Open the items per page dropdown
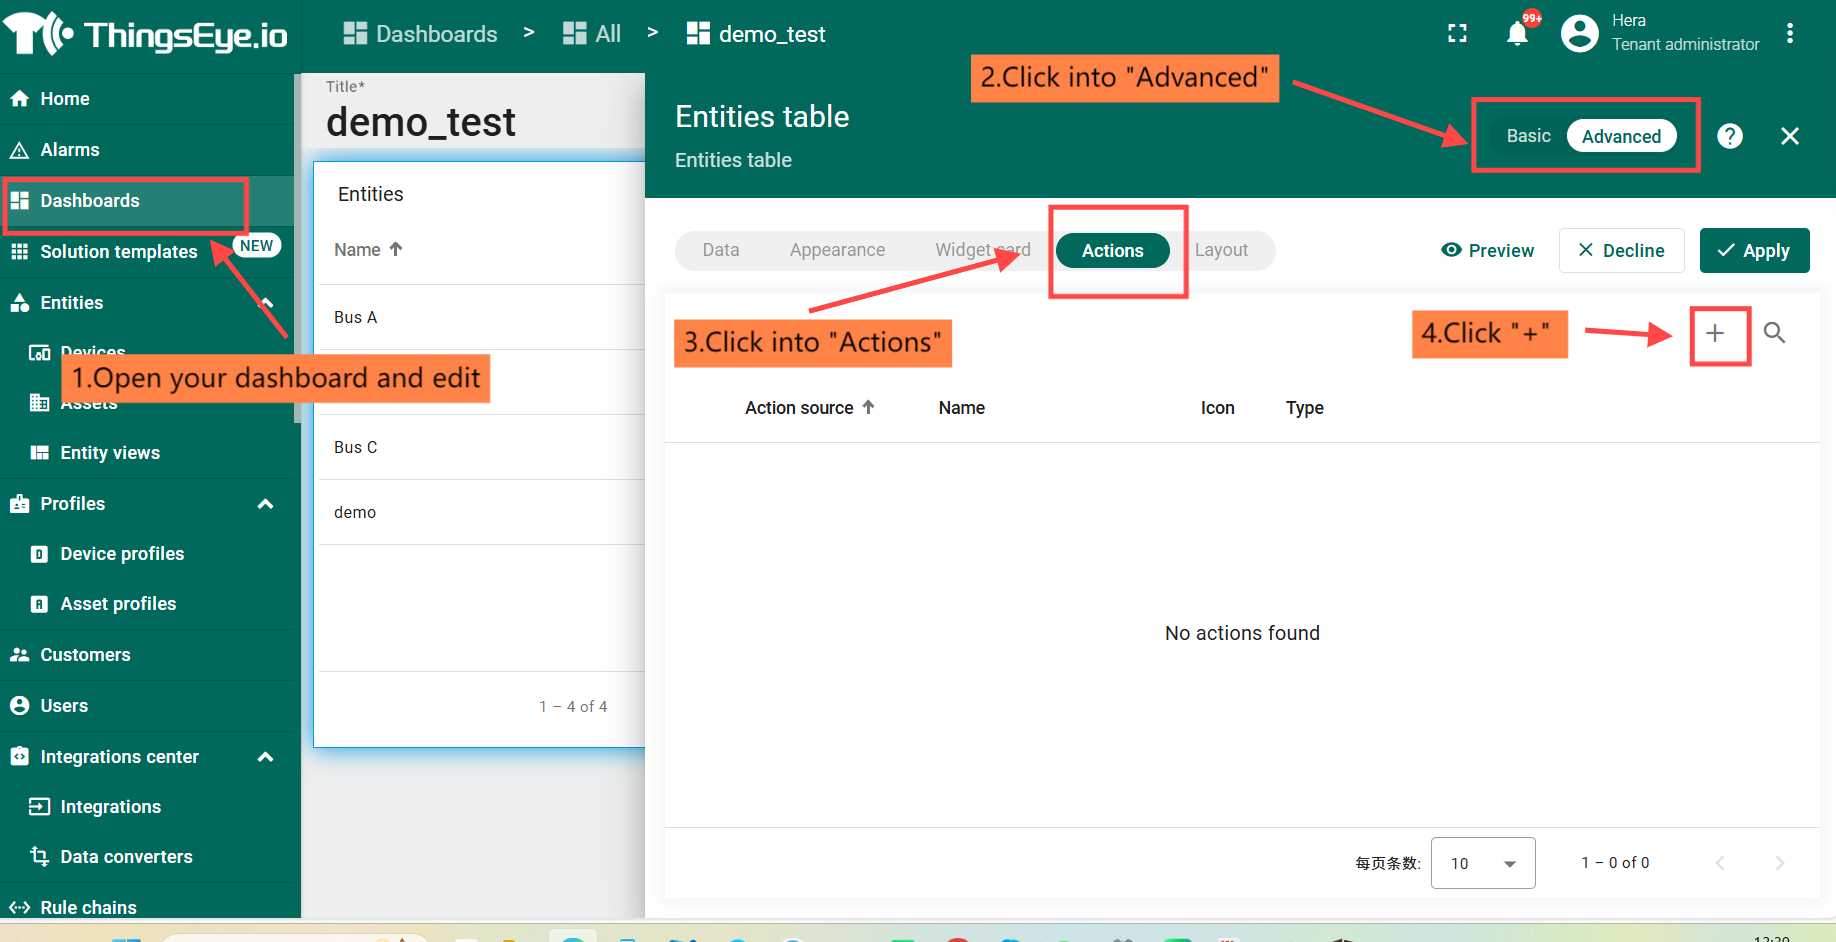This screenshot has width=1836, height=942. [x=1482, y=863]
